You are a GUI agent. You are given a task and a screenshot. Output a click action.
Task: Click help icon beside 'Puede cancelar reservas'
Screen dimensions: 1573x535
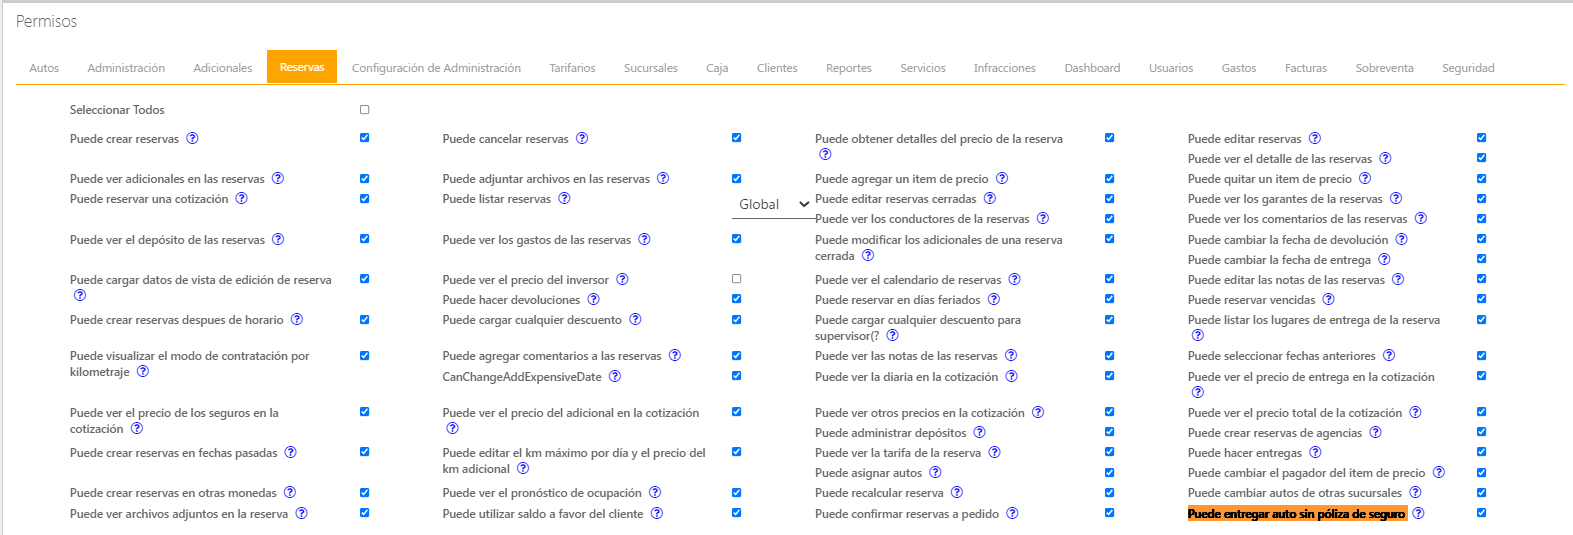[582, 139]
